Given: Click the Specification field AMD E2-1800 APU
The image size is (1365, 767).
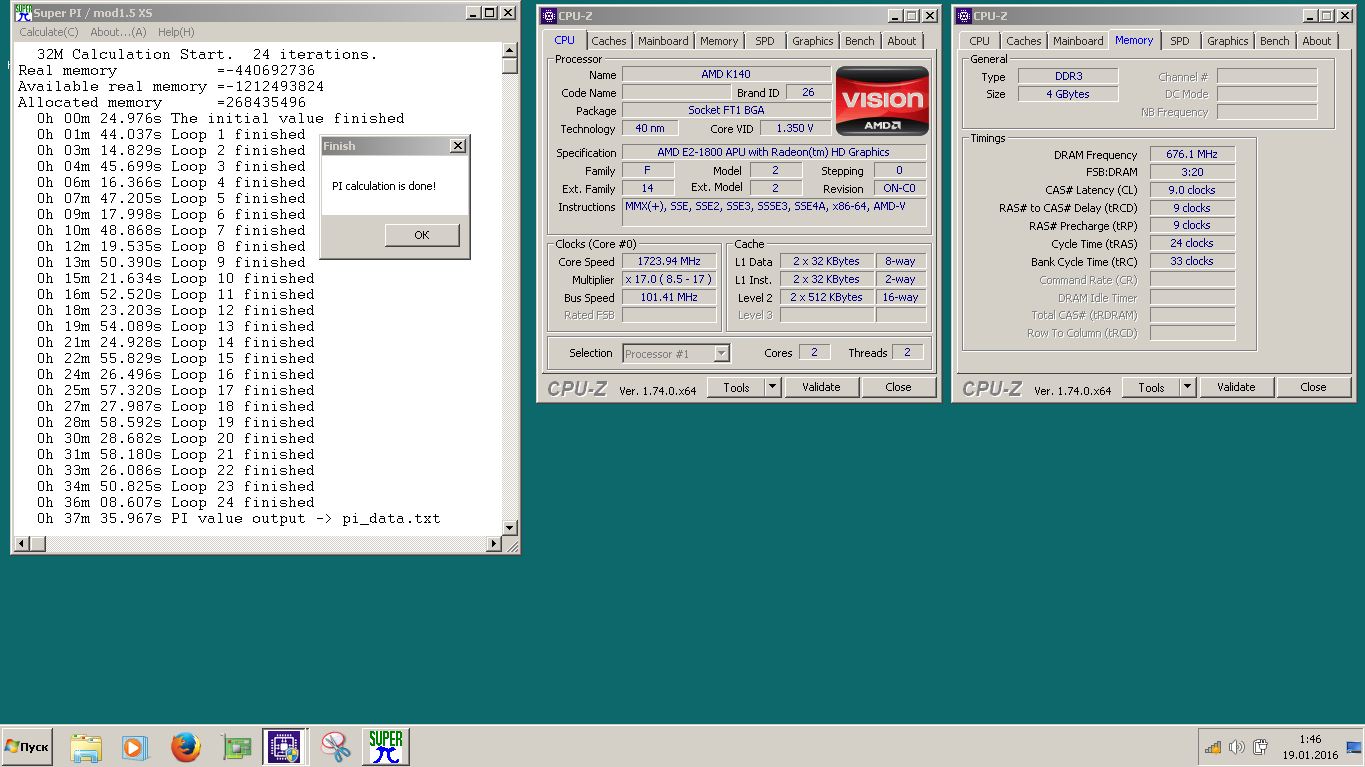Looking at the screenshot, I should click(x=773, y=152).
